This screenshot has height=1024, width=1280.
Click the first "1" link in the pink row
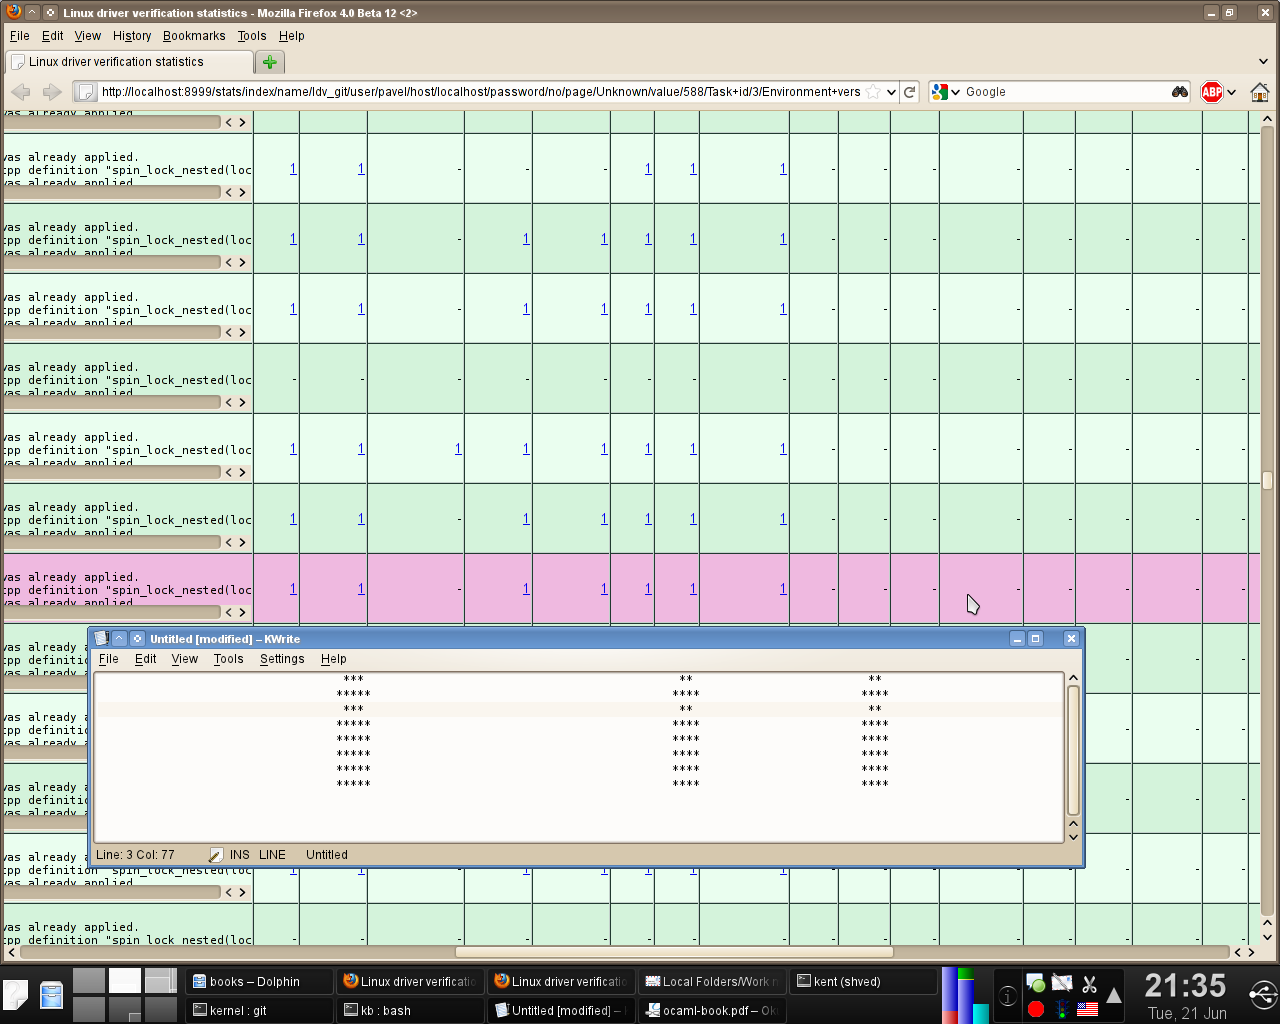293,589
